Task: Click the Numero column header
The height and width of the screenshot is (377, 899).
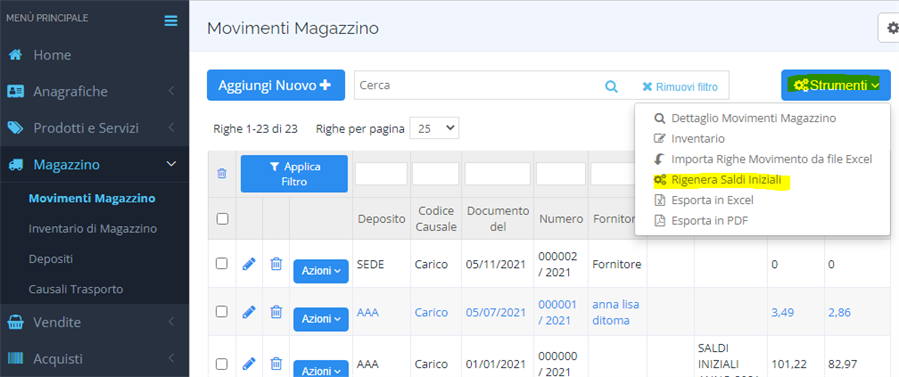Action: (x=561, y=219)
